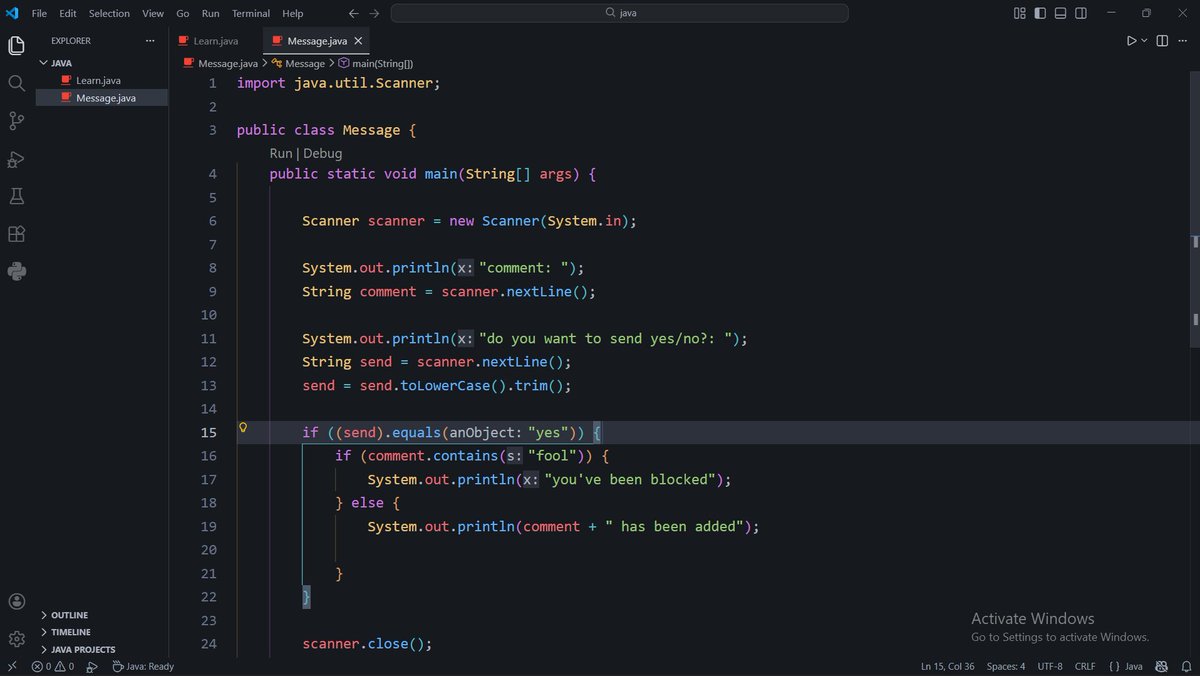Click line number 24 in gutter
Screen dimensions: 1200x676
pos(208,644)
